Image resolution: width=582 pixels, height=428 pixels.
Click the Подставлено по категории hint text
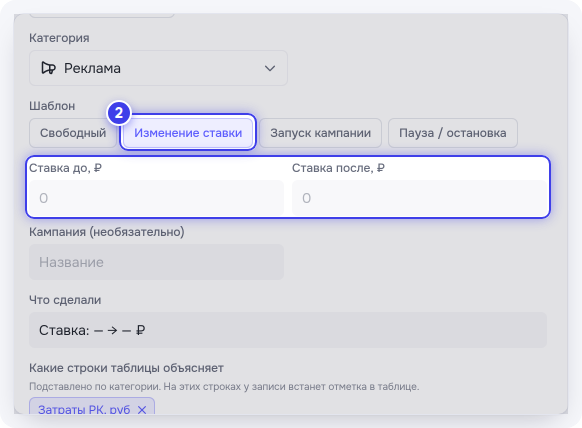pos(224,386)
